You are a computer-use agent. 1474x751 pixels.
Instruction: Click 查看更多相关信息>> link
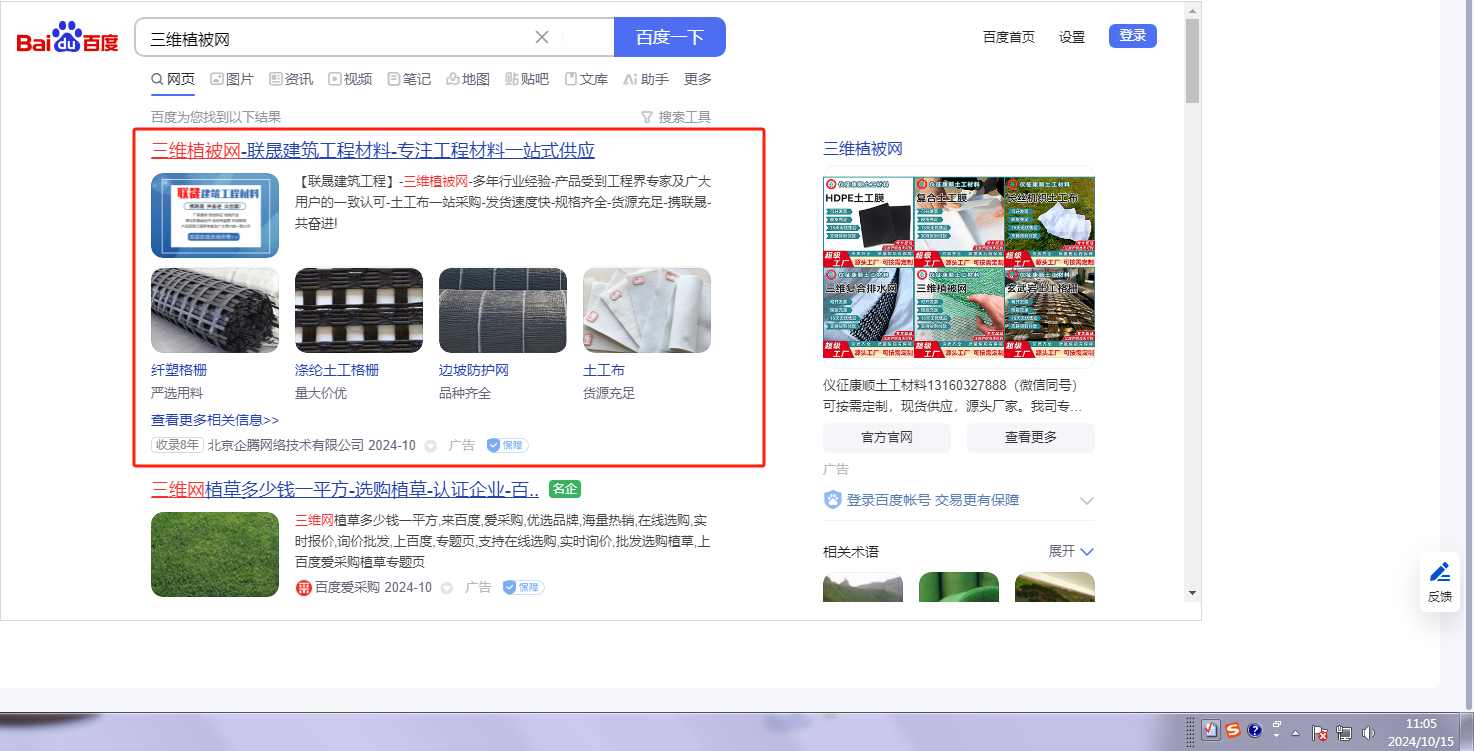point(215,420)
